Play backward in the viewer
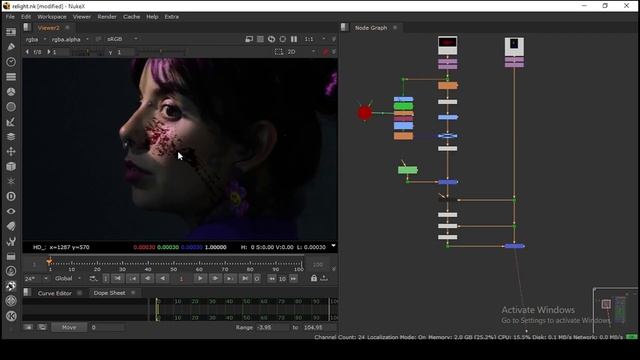 162,278
